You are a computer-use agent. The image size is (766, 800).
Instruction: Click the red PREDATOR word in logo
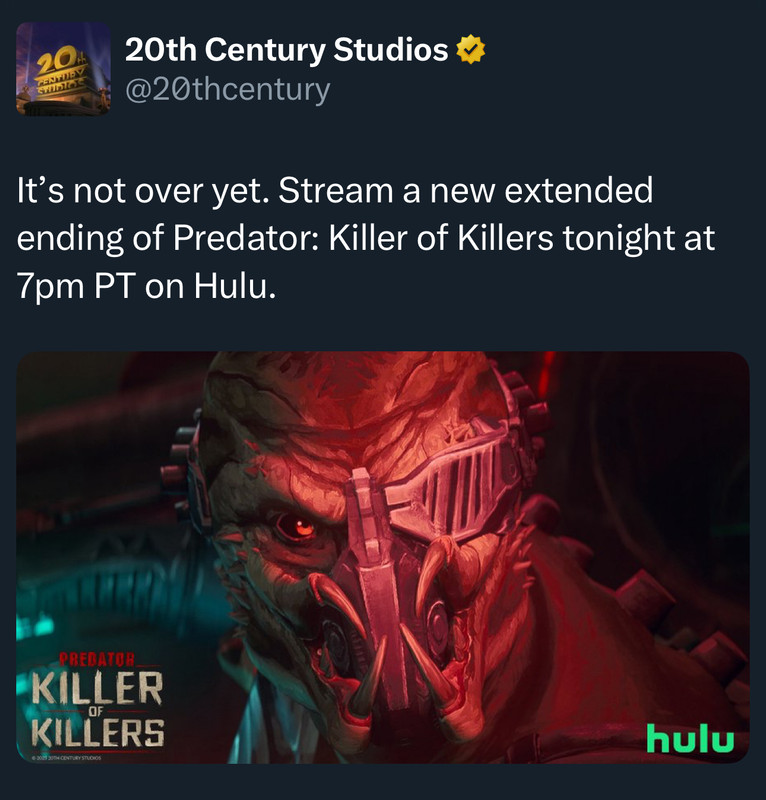pos(97,659)
